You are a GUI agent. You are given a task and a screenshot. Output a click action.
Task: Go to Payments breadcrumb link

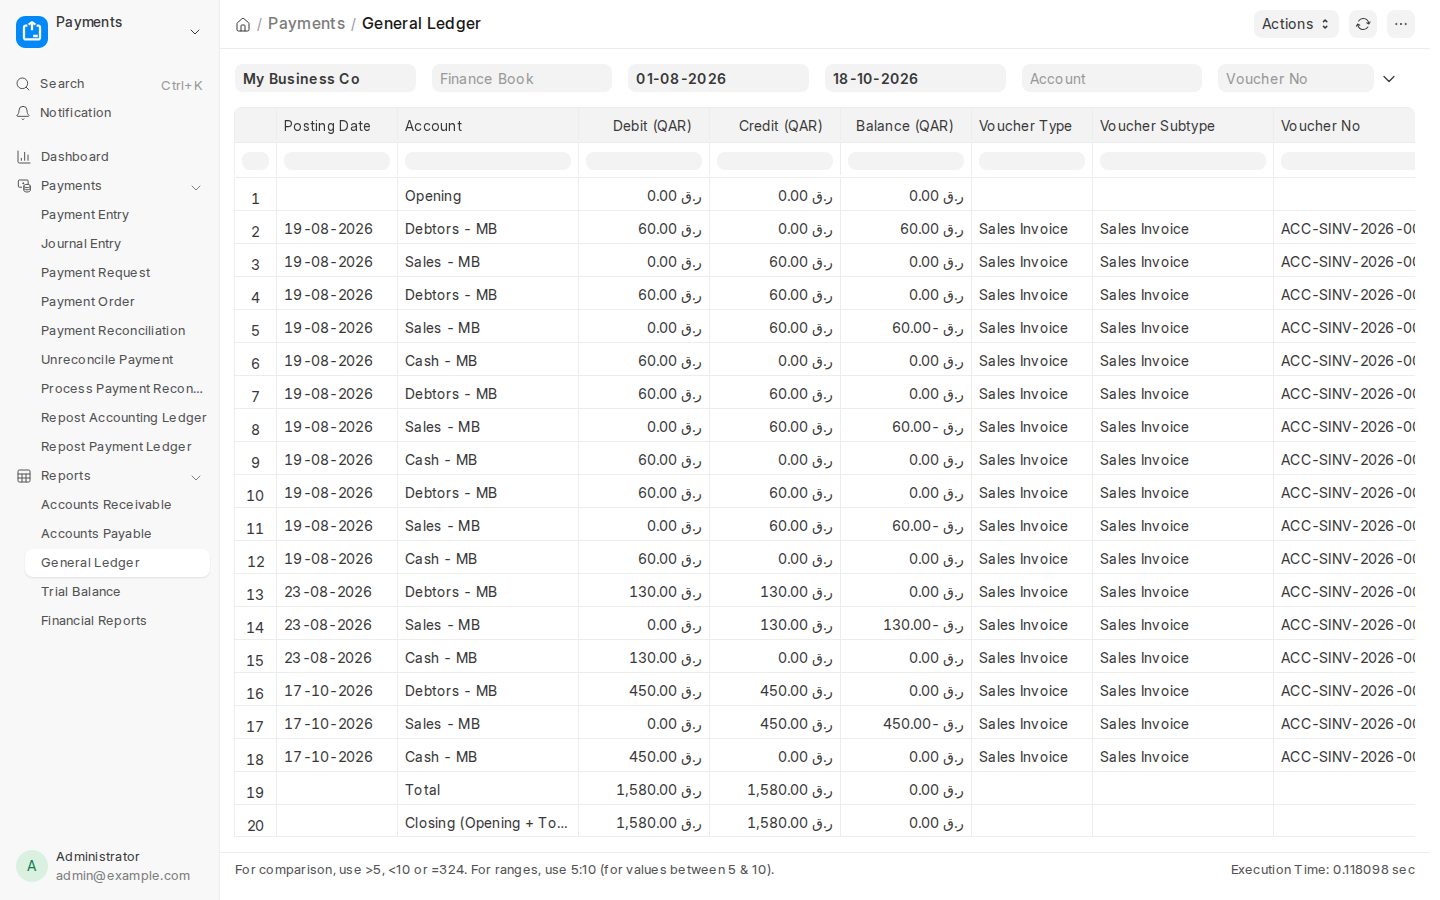click(x=306, y=24)
